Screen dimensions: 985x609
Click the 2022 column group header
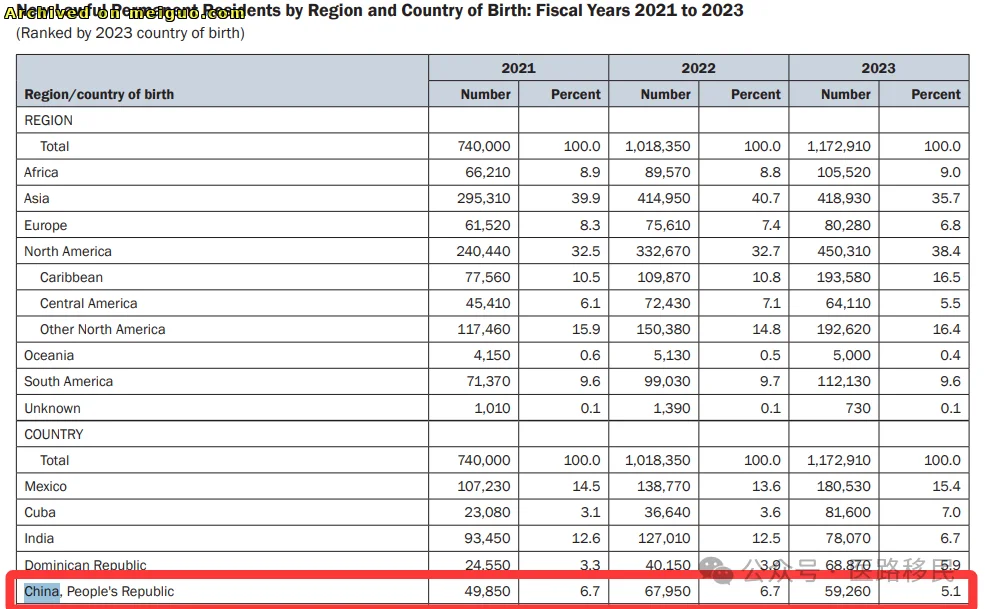698,68
